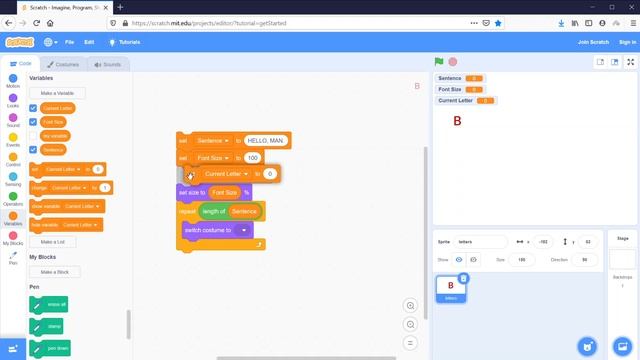The image size is (640, 360).
Task: Toggle the Current Letter variable checkbox
Action: (33, 108)
